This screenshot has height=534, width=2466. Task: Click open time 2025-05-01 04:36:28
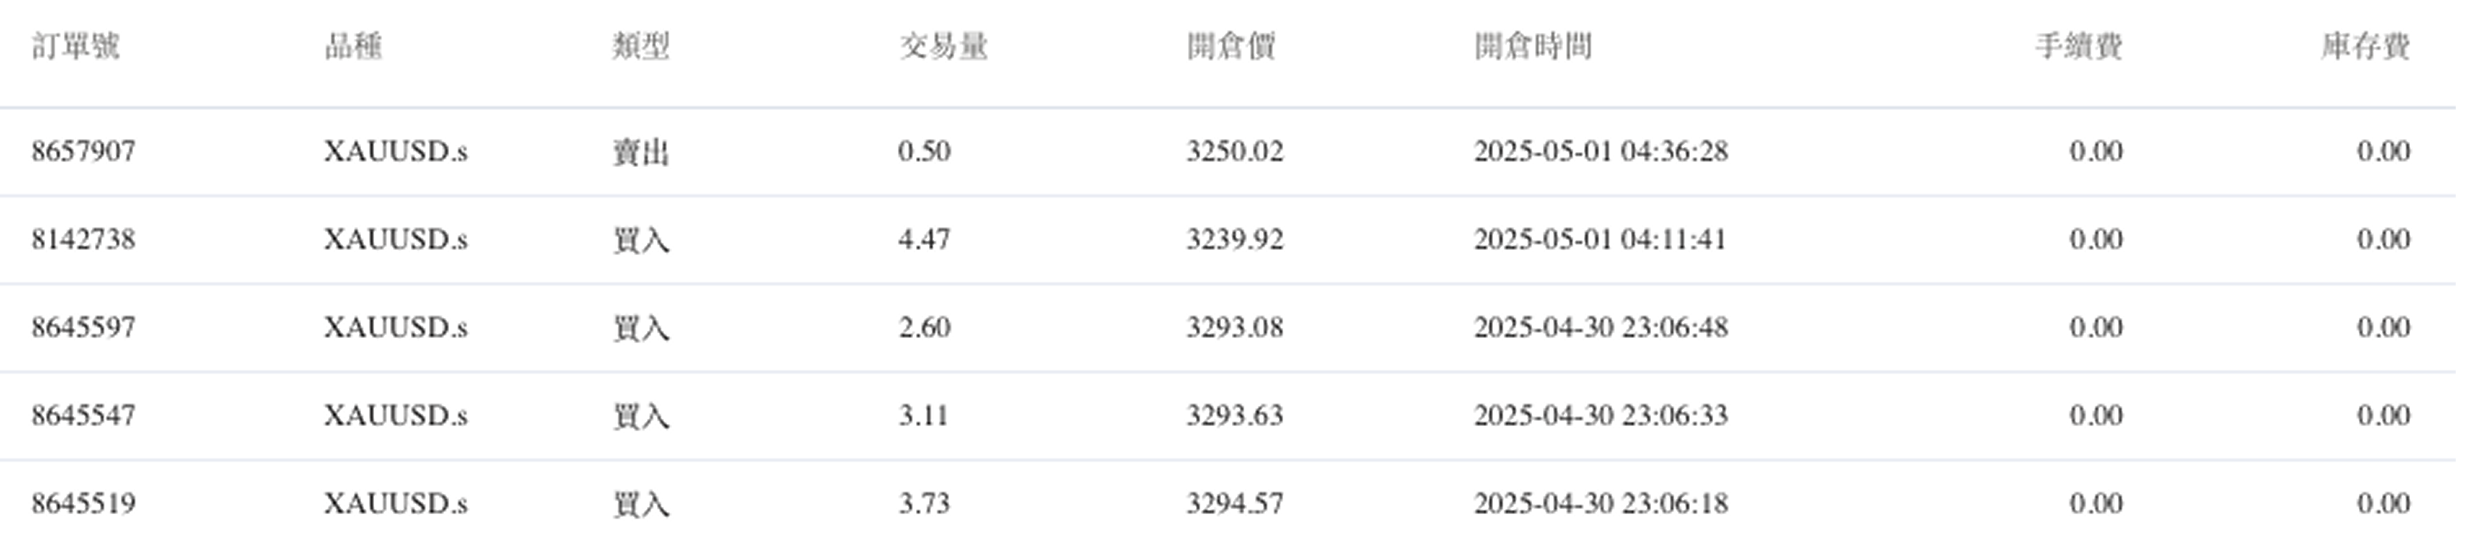tap(1600, 151)
